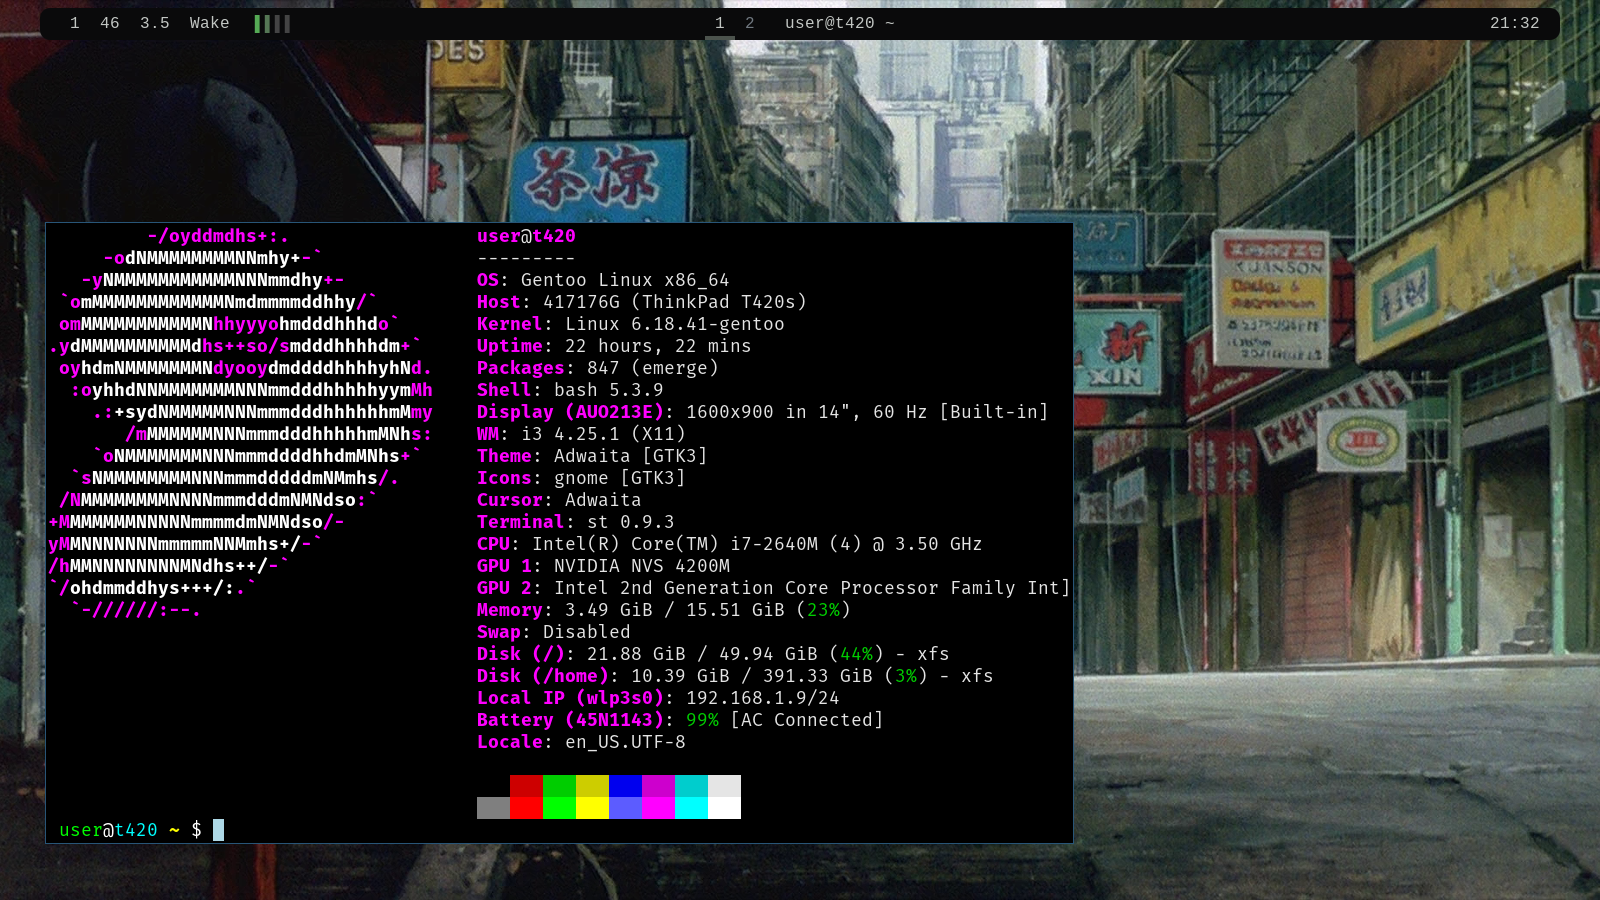
Task: Click the "Packages: 847 (emerge)" line
Action: pyautogui.click(x=598, y=368)
